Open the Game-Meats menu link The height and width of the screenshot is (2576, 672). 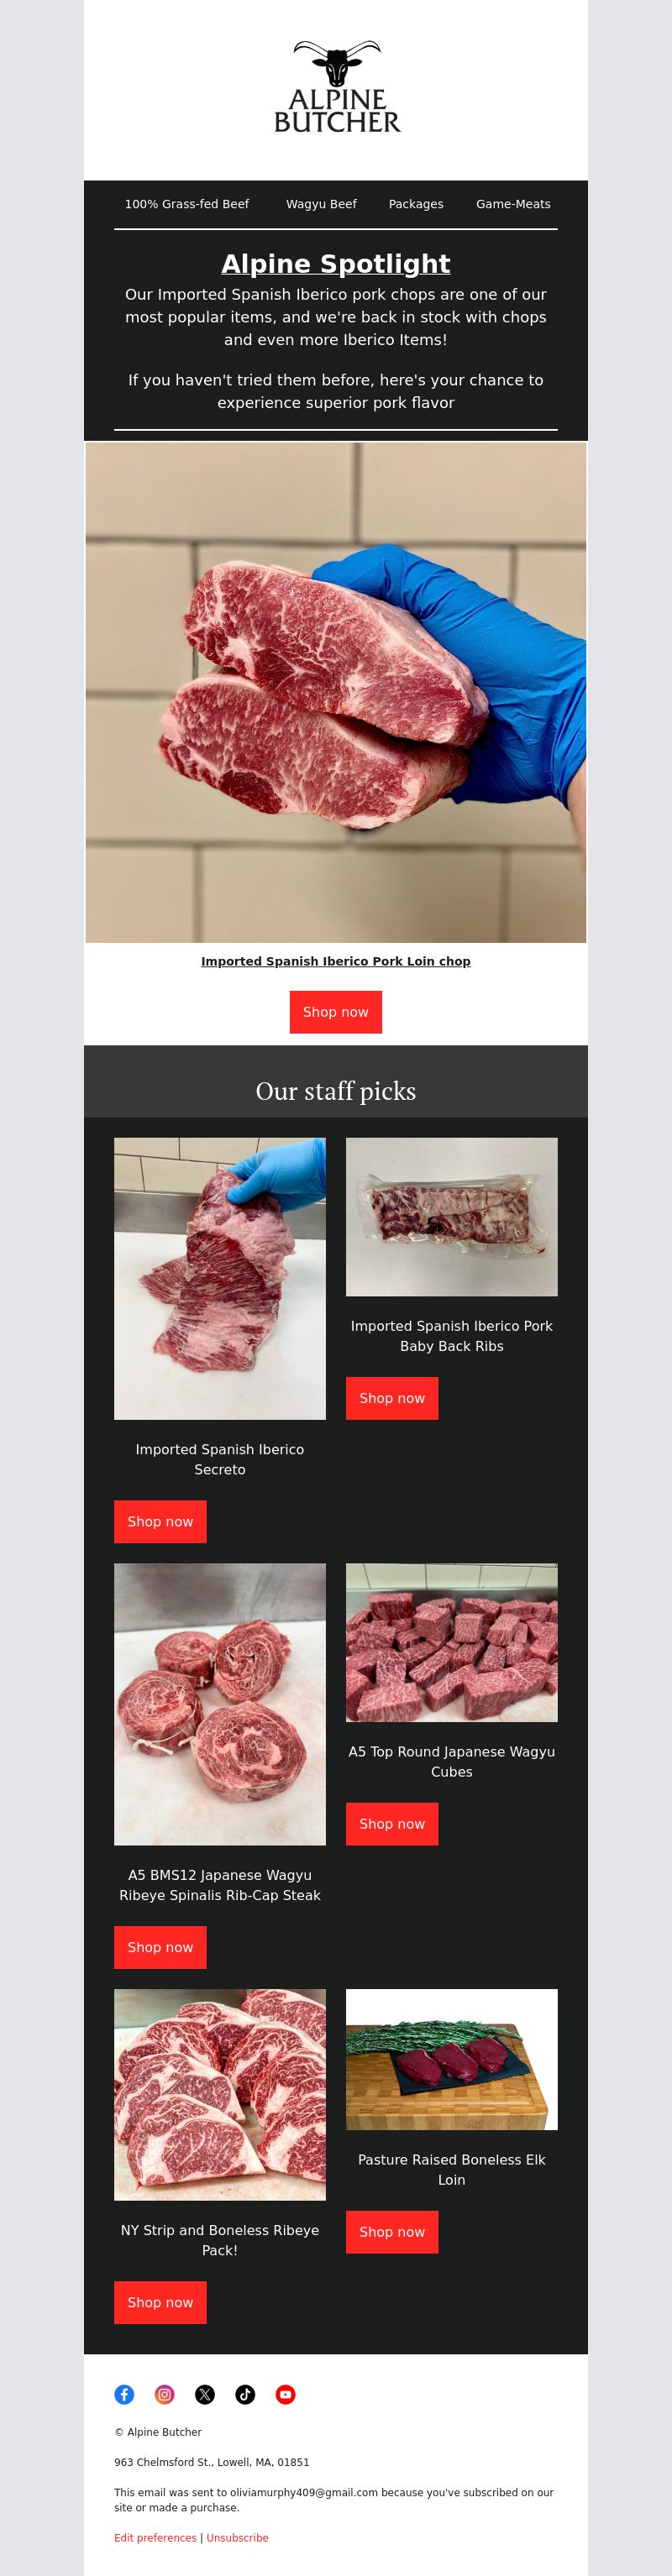click(513, 204)
